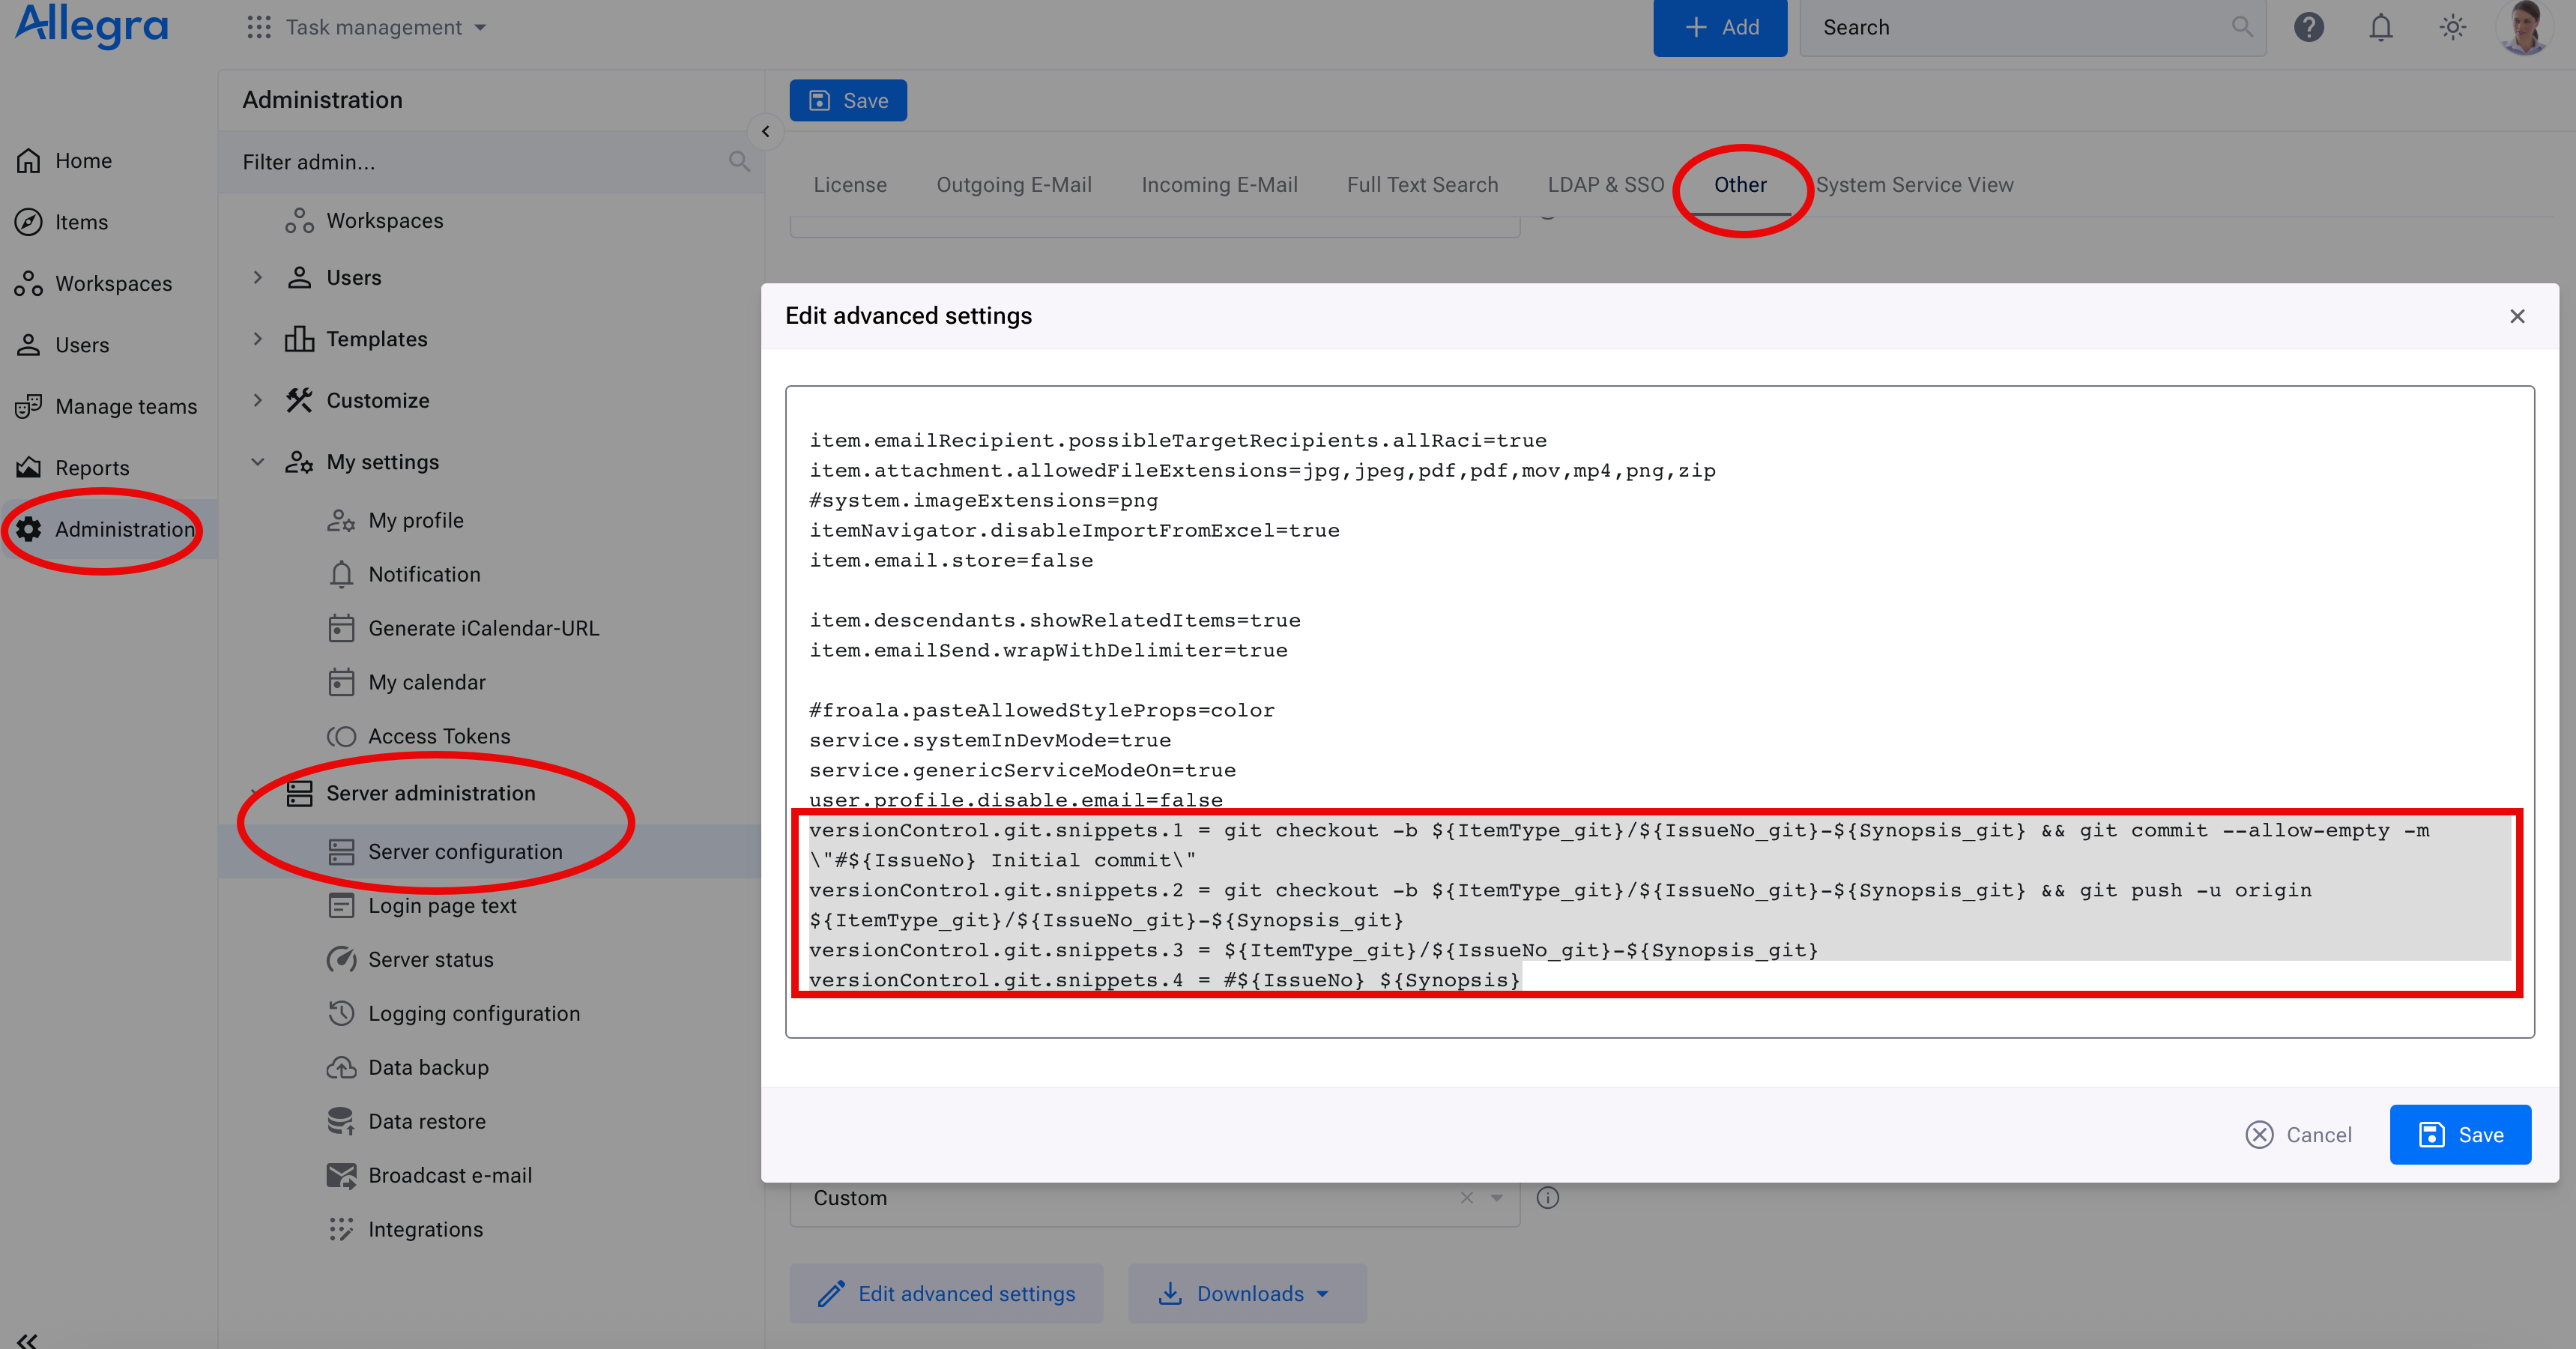
Task: Switch to the Full Text Search tab
Action: (1422, 184)
